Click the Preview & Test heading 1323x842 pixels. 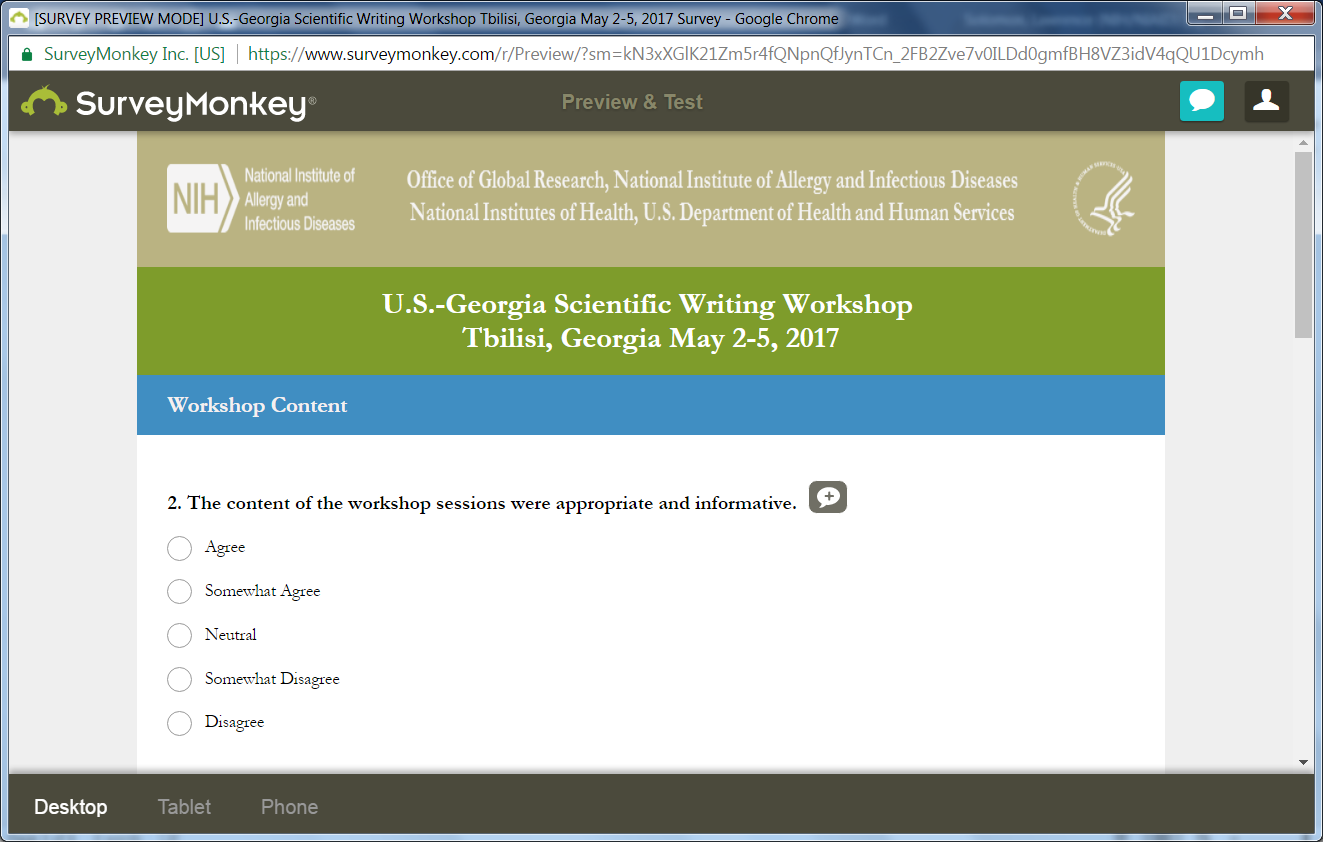[x=632, y=102]
